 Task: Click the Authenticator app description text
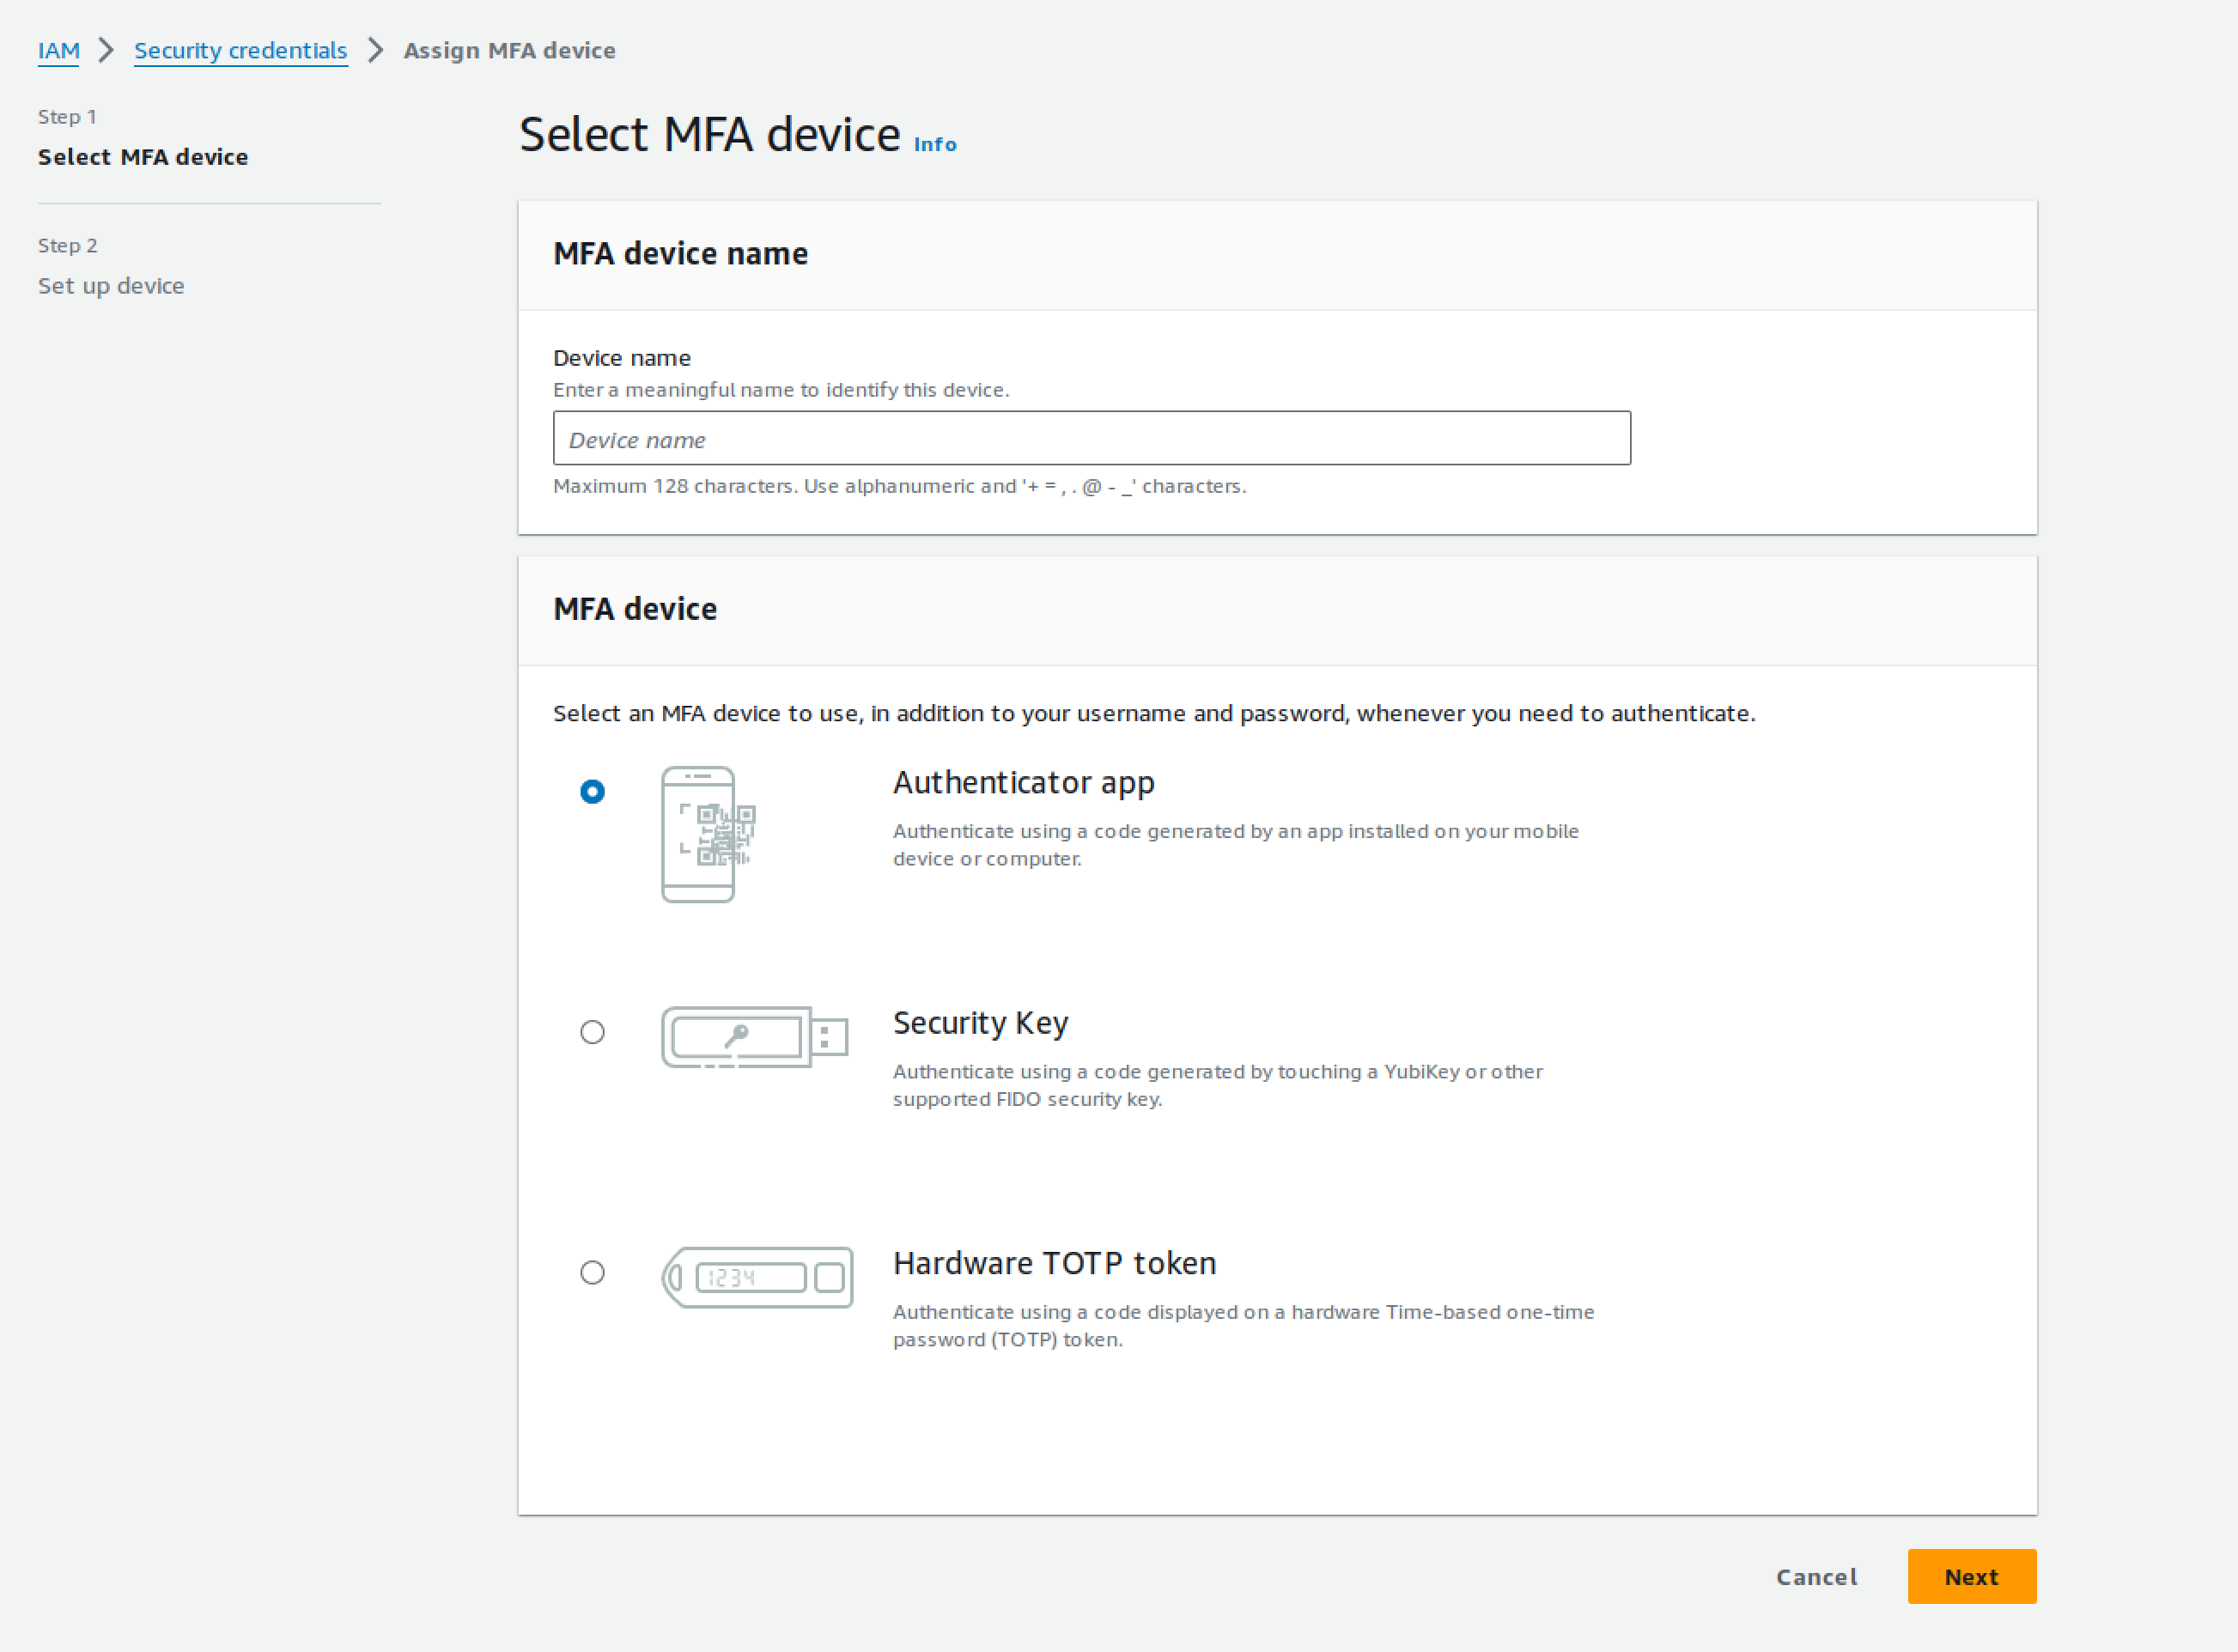click(x=1235, y=845)
